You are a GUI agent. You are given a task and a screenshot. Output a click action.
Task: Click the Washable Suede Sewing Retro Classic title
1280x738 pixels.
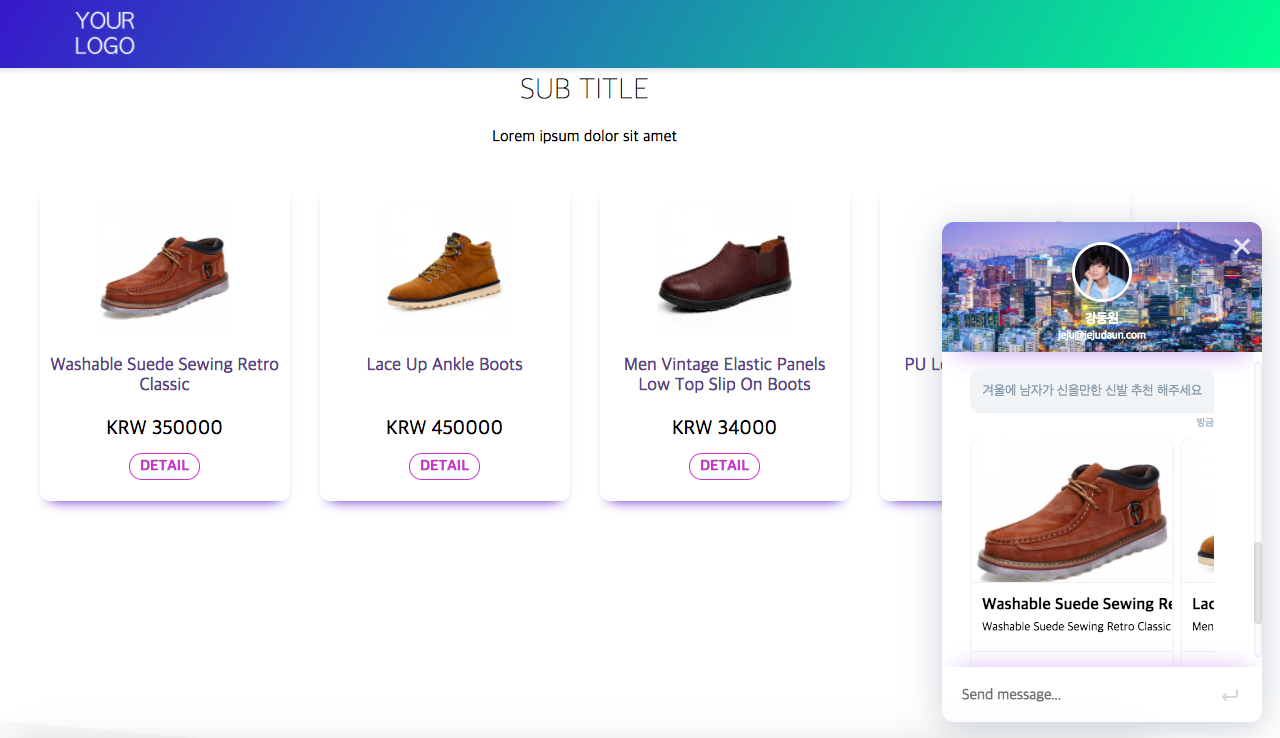[165, 374]
